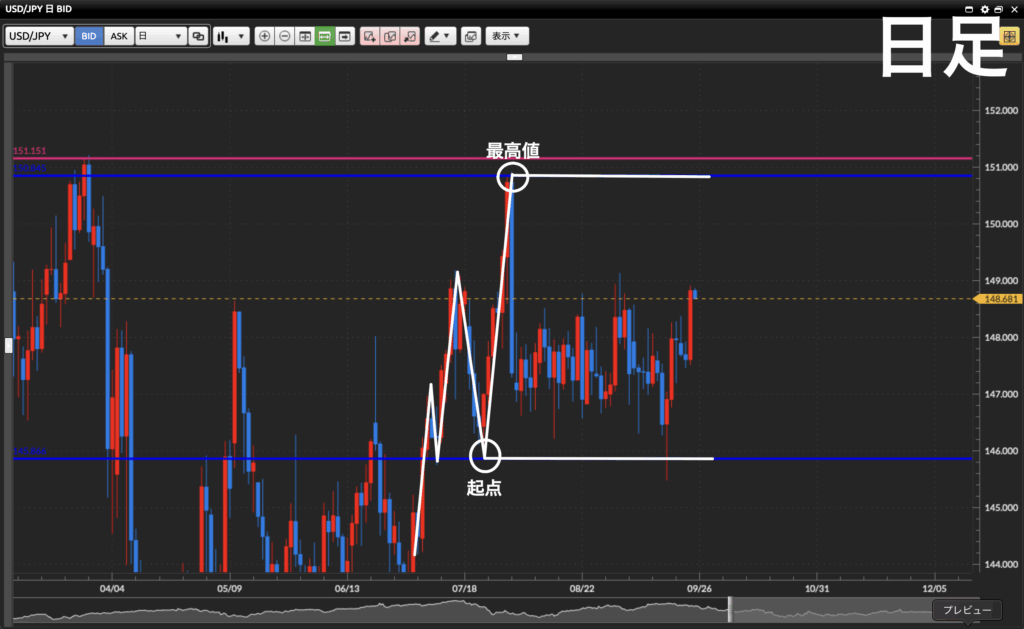Click the overview navigator strip below the chart
The height and width of the screenshot is (629, 1024).
496,610
